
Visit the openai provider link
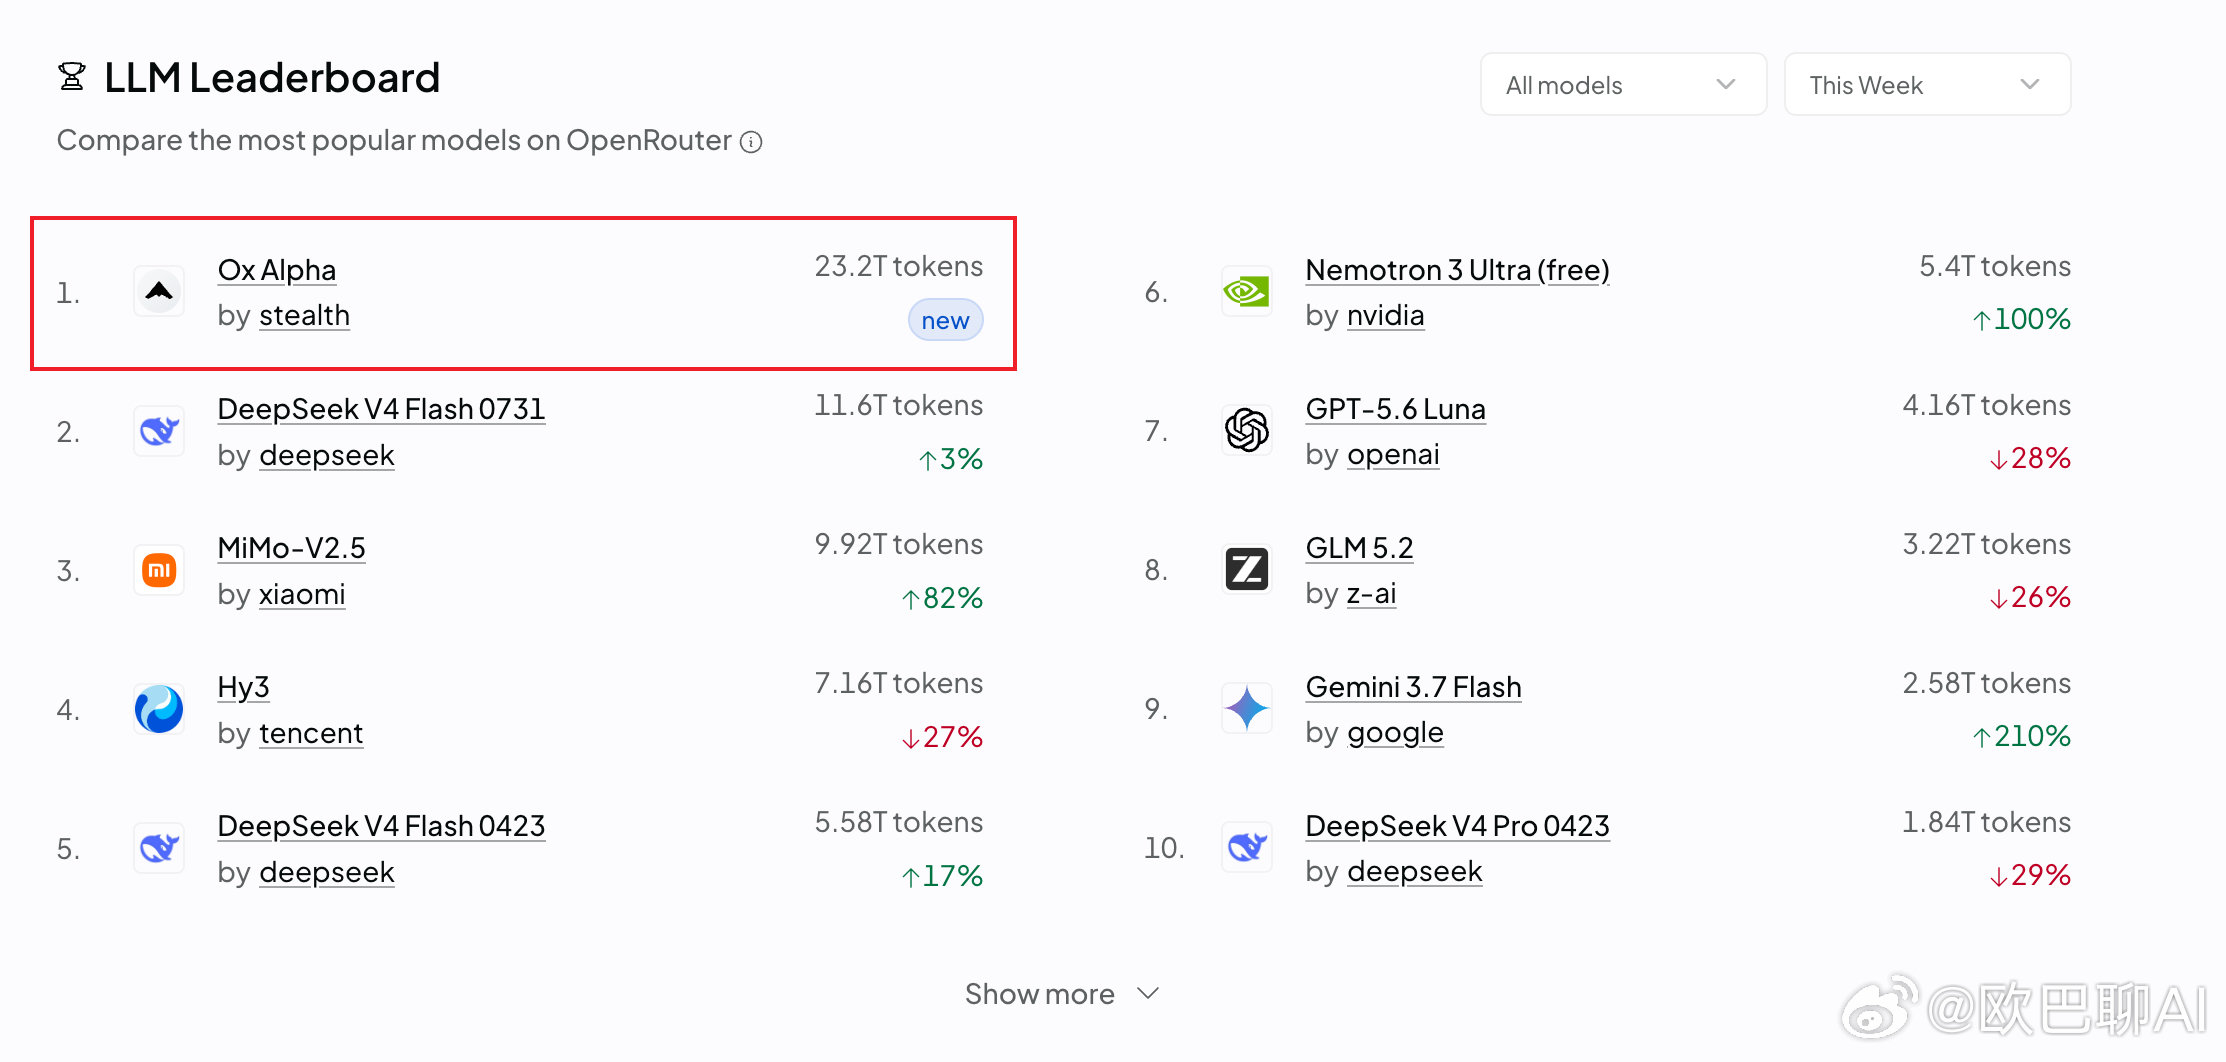coord(1394,455)
